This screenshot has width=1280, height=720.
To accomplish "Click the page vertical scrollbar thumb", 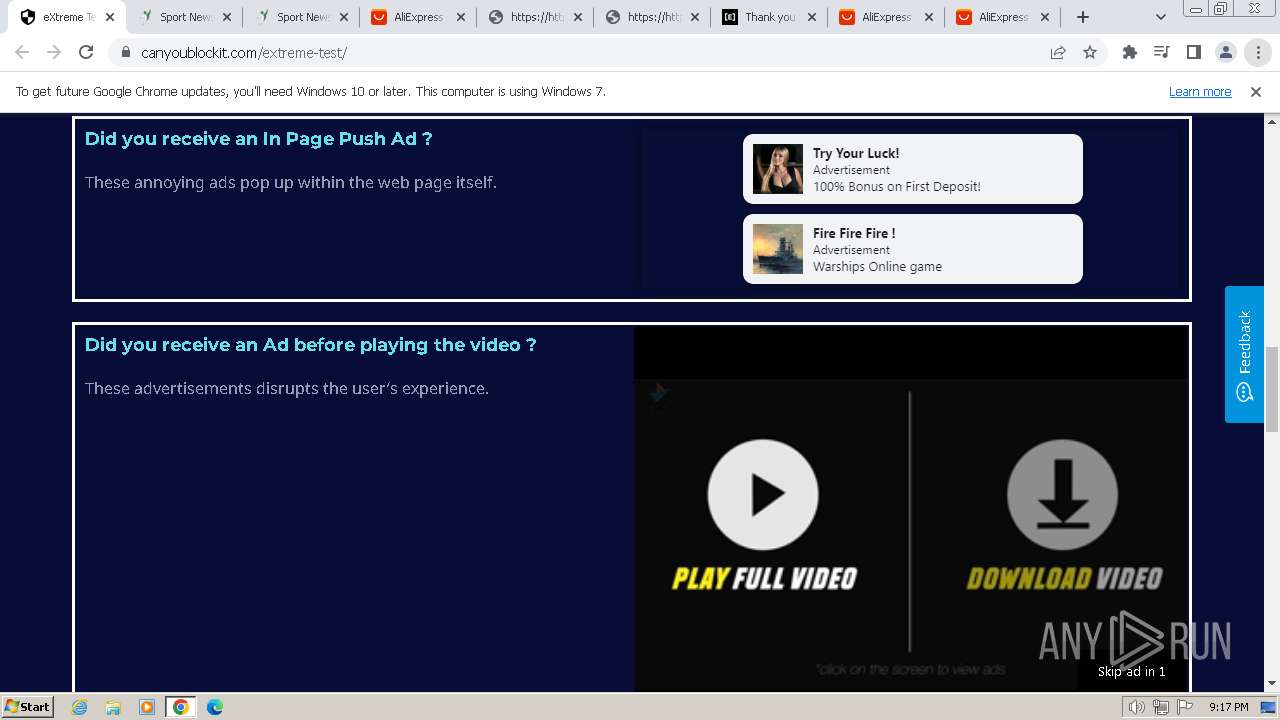I will coord(1272,389).
